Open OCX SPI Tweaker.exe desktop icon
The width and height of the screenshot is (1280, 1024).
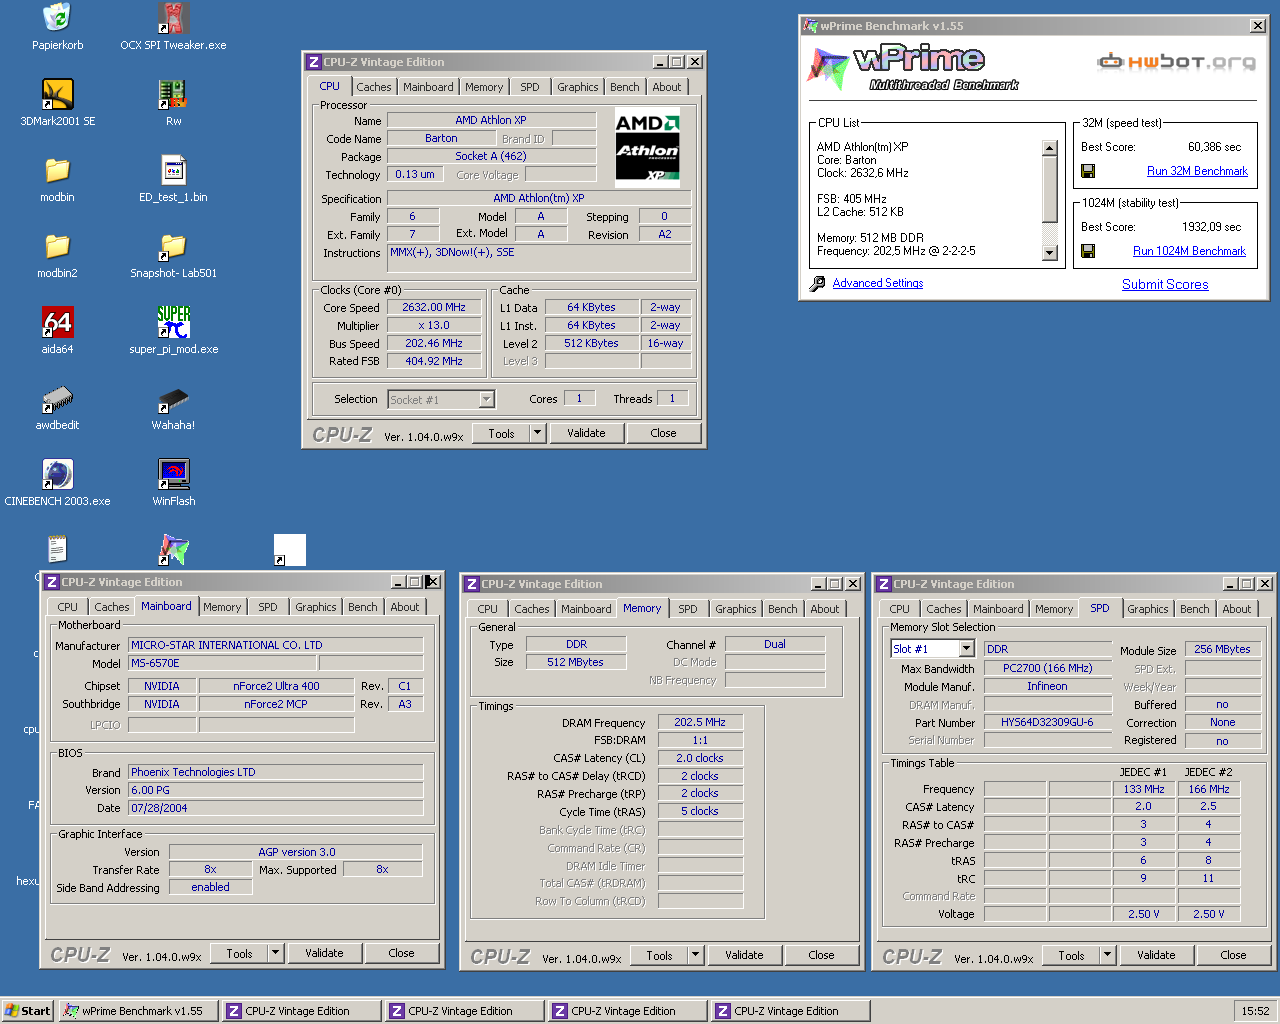click(x=173, y=18)
